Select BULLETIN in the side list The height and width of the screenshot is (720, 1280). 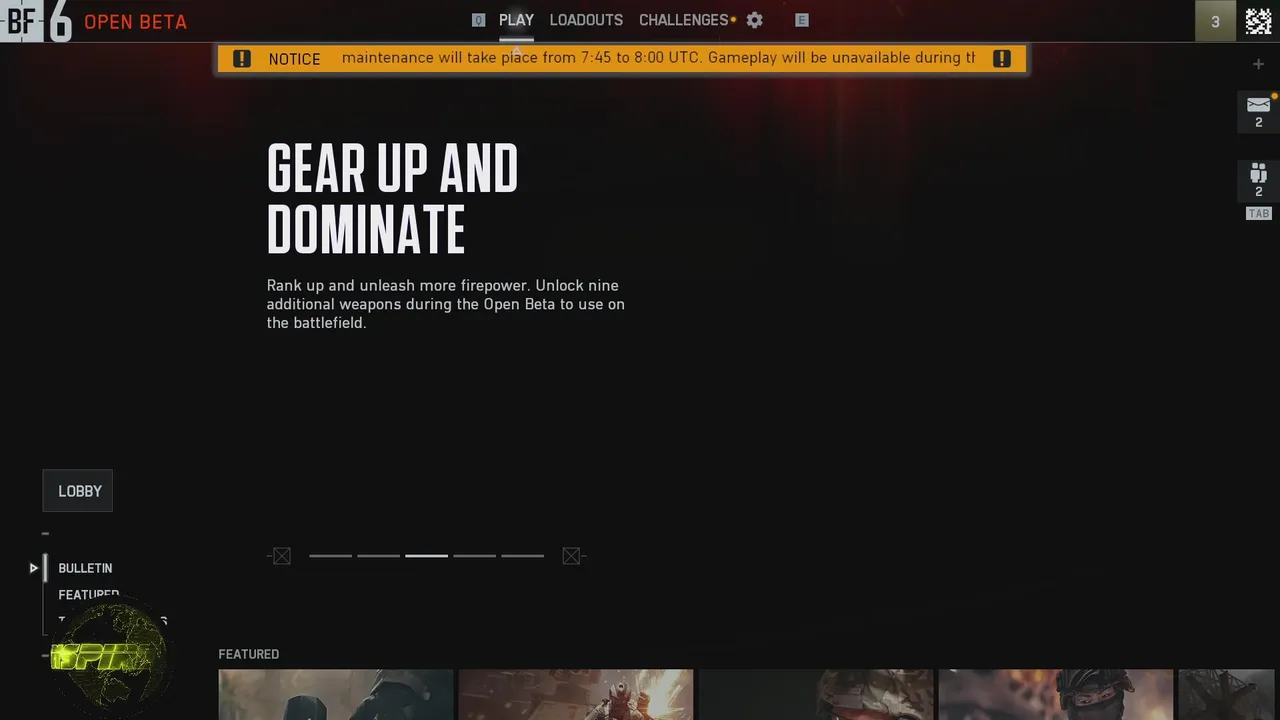coord(85,568)
